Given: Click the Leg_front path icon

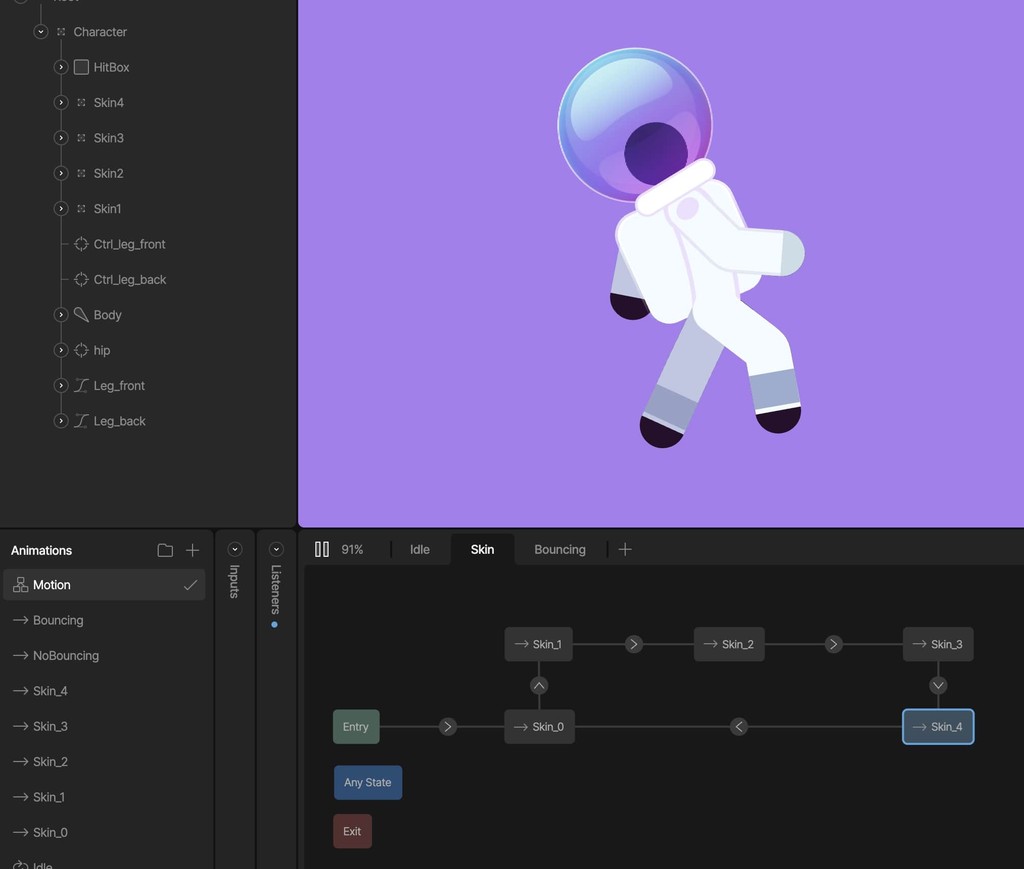Looking at the screenshot, I should coord(81,386).
